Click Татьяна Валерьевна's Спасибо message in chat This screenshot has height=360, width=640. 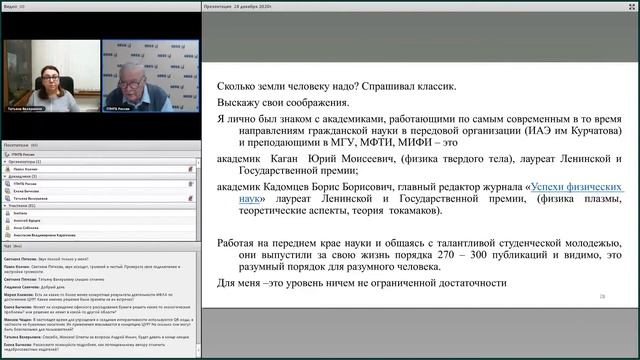[96, 337]
